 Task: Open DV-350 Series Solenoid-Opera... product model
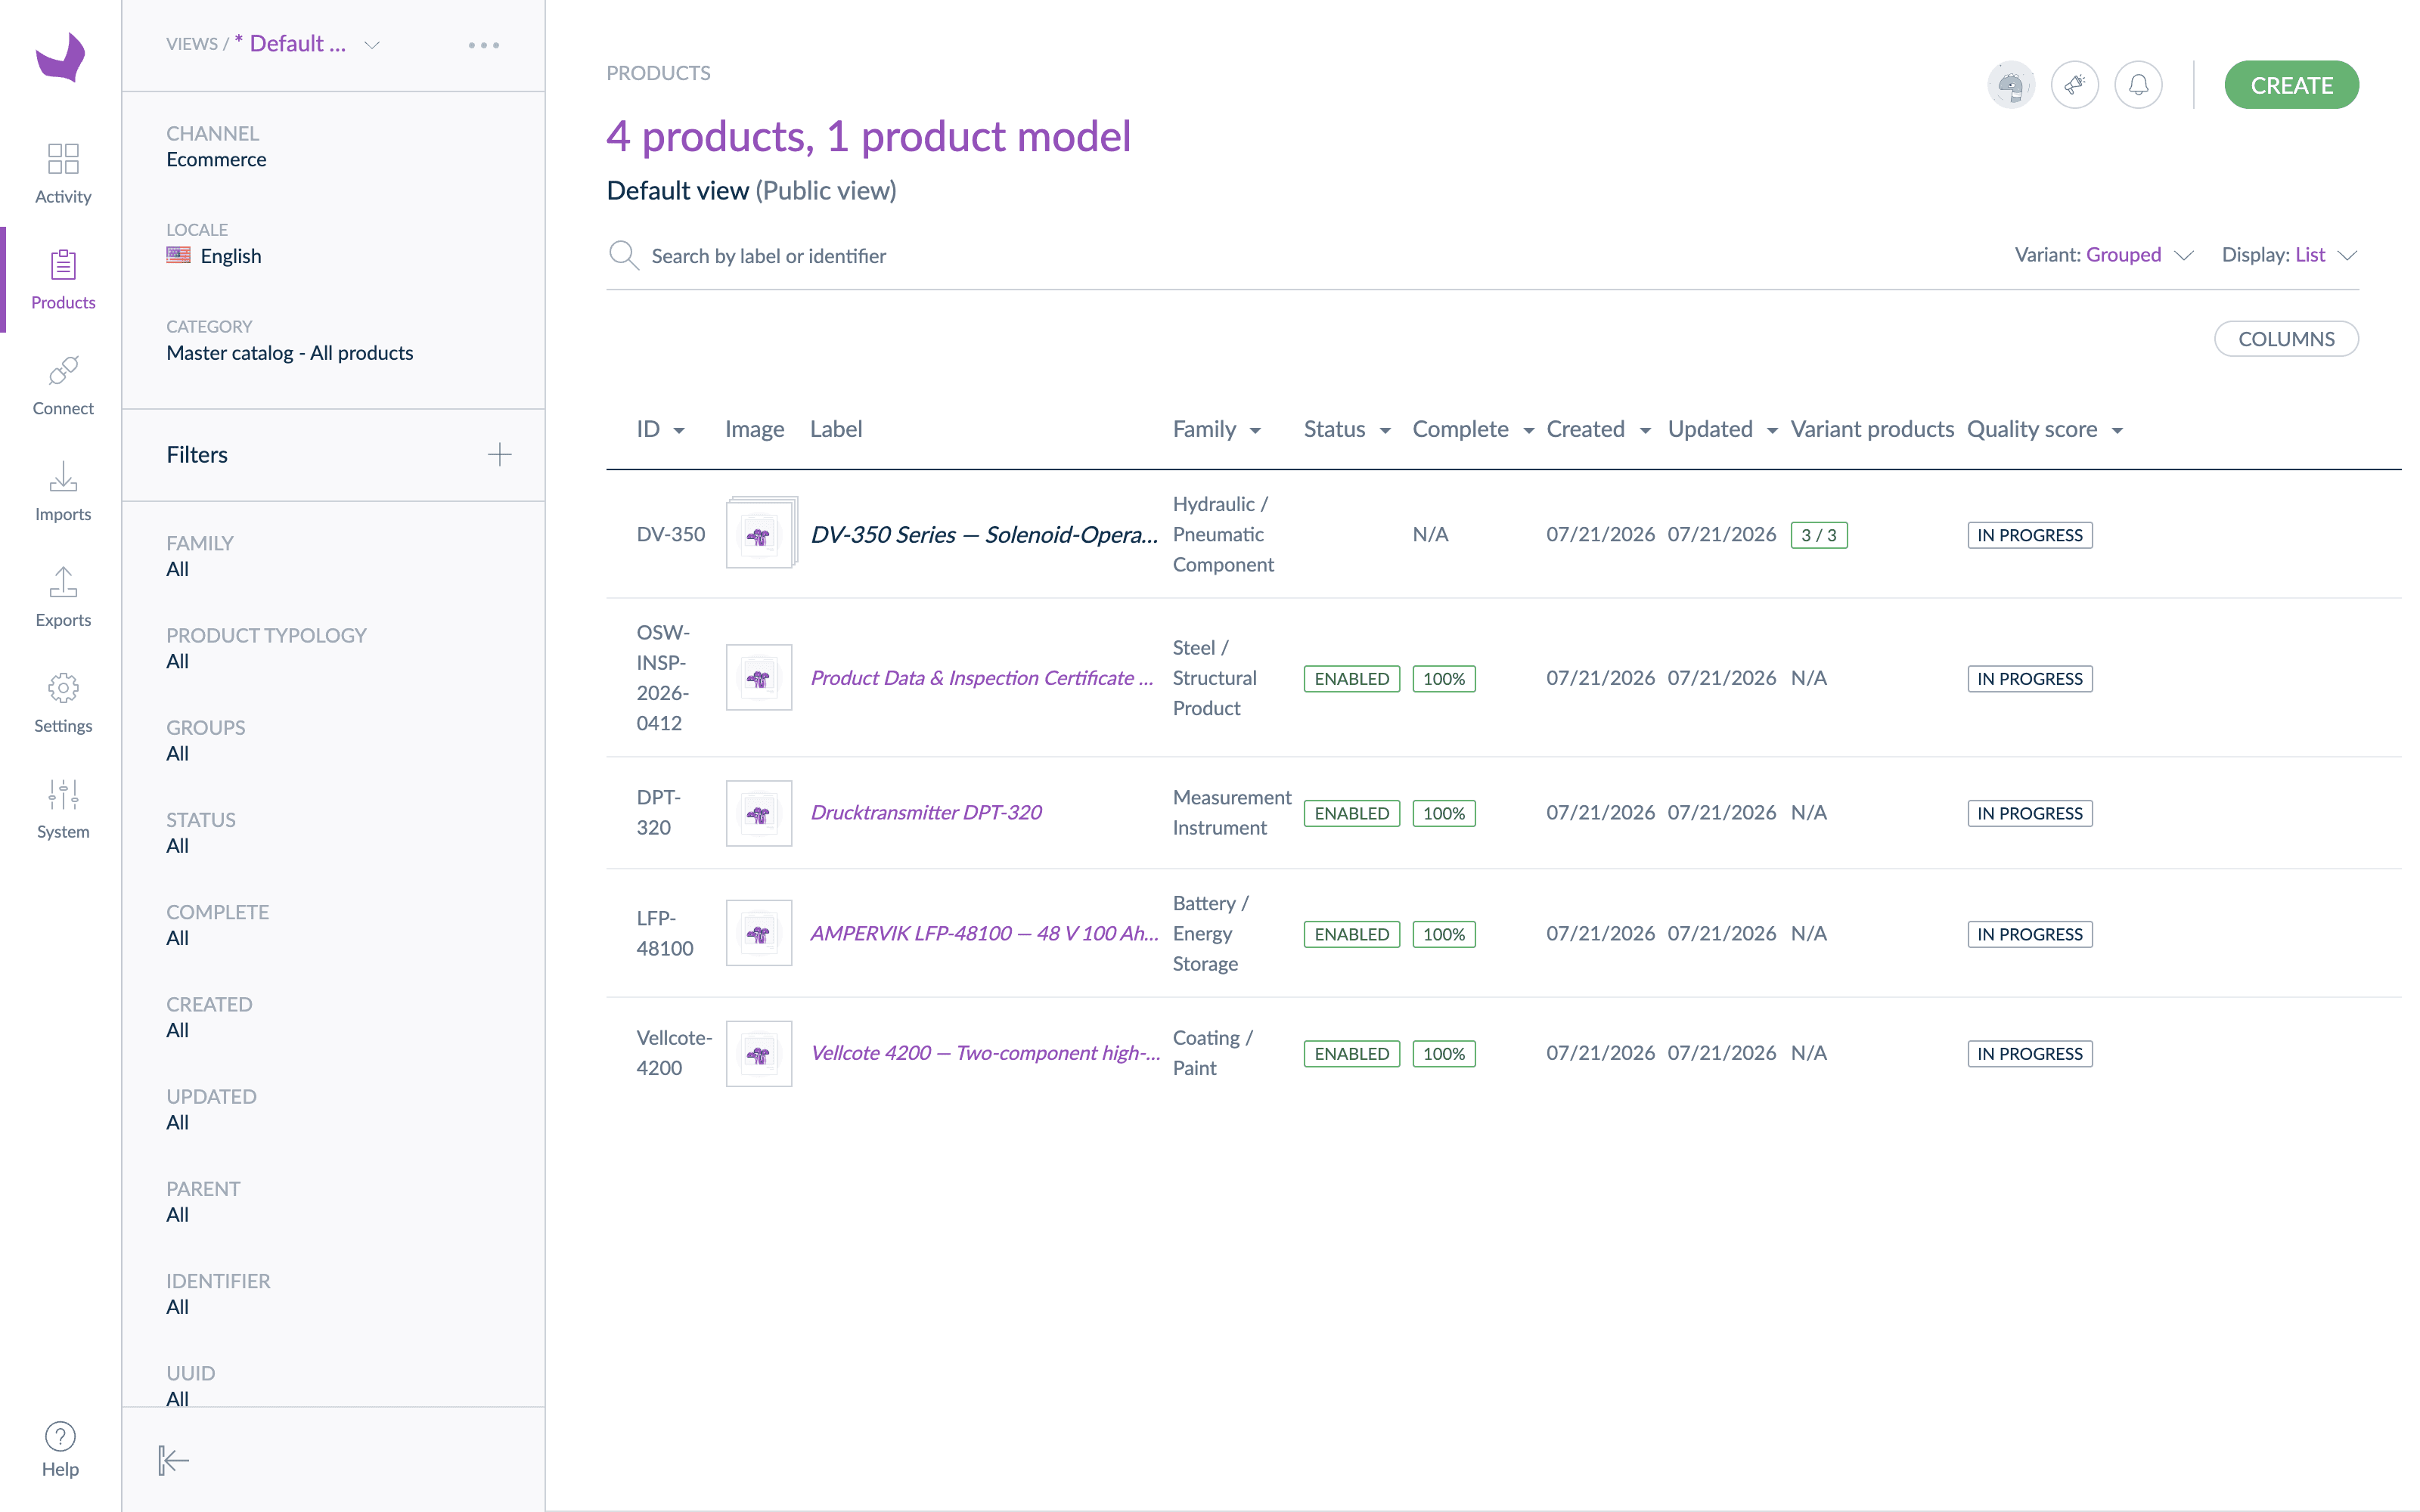(984, 534)
